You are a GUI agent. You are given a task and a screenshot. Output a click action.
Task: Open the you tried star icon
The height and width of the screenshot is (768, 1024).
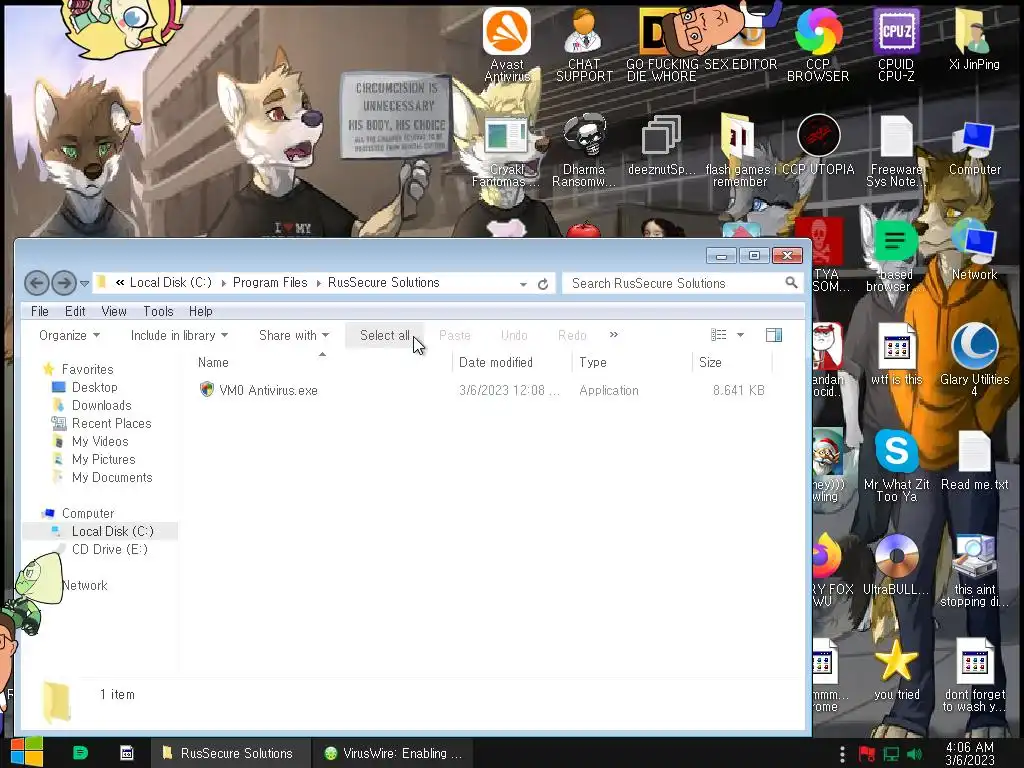pos(896,670)
